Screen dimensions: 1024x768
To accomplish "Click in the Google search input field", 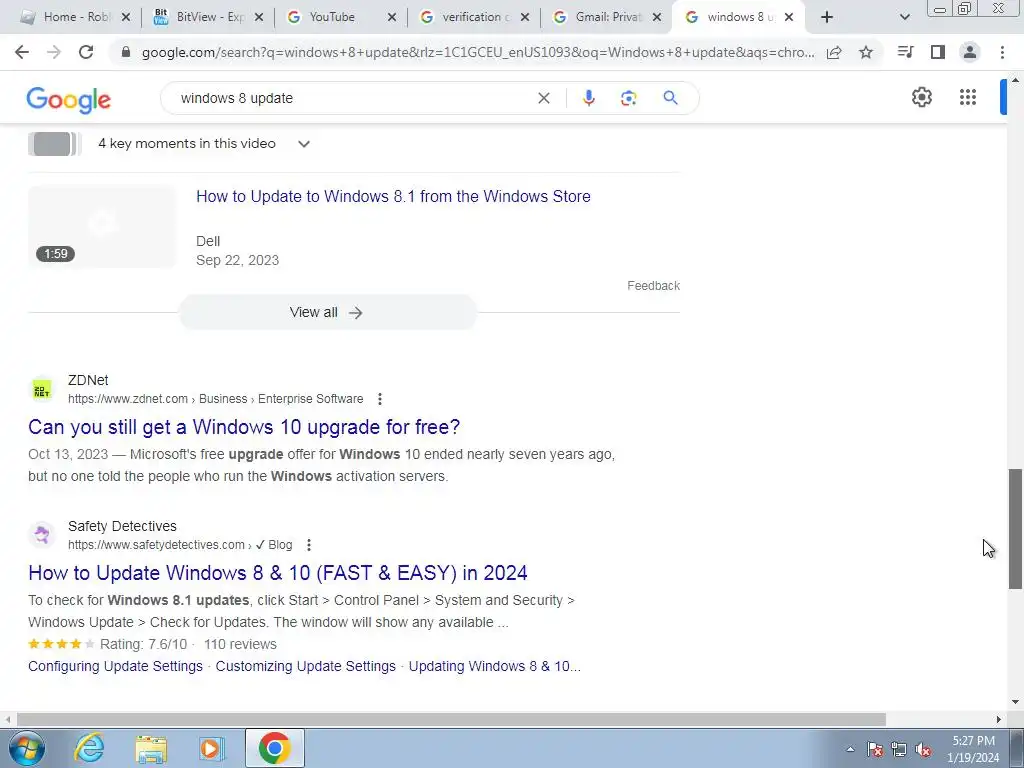I will [353, 98].
